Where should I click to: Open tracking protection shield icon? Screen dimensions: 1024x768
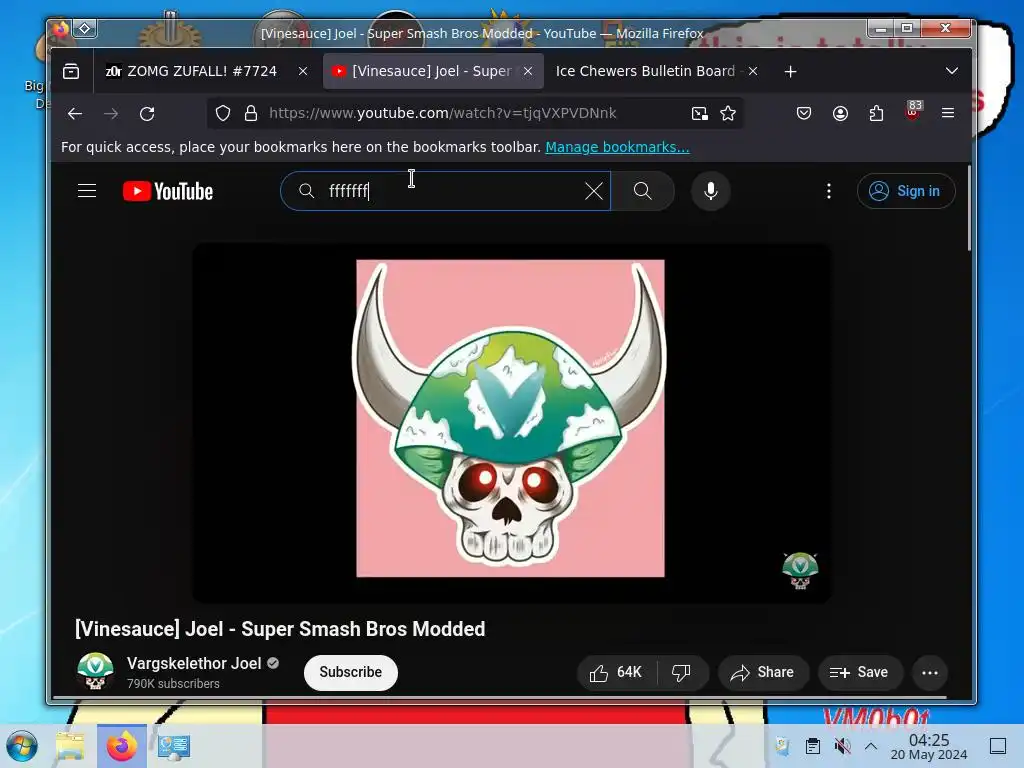coord(223,114)
